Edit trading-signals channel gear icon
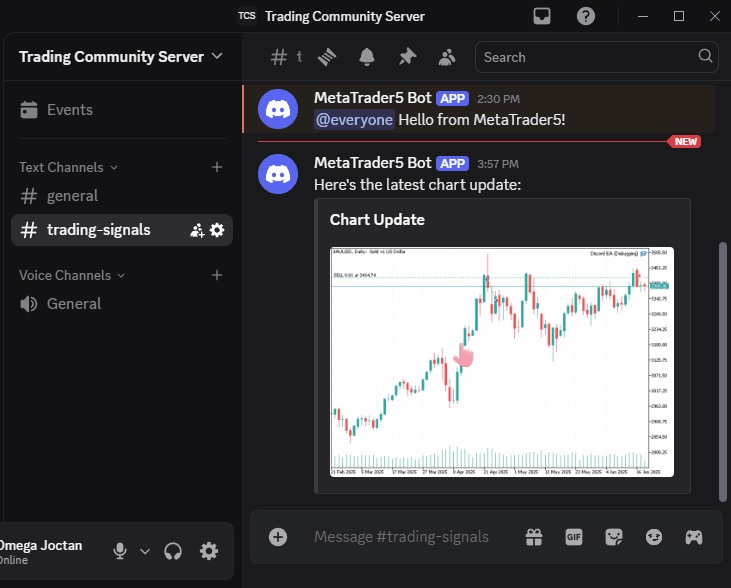The width and height of the screenshot is (731, 588). [x=217, y=230]
